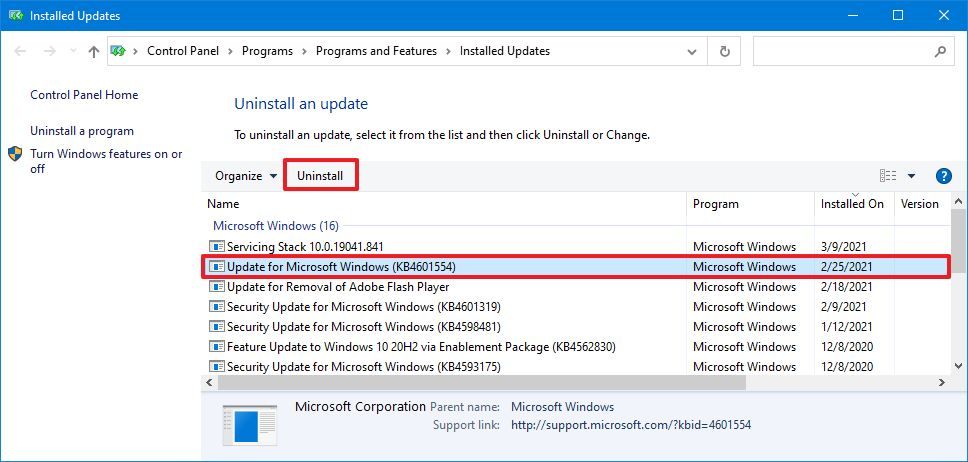Click icon beside KB4593175 update

point(217,366)
